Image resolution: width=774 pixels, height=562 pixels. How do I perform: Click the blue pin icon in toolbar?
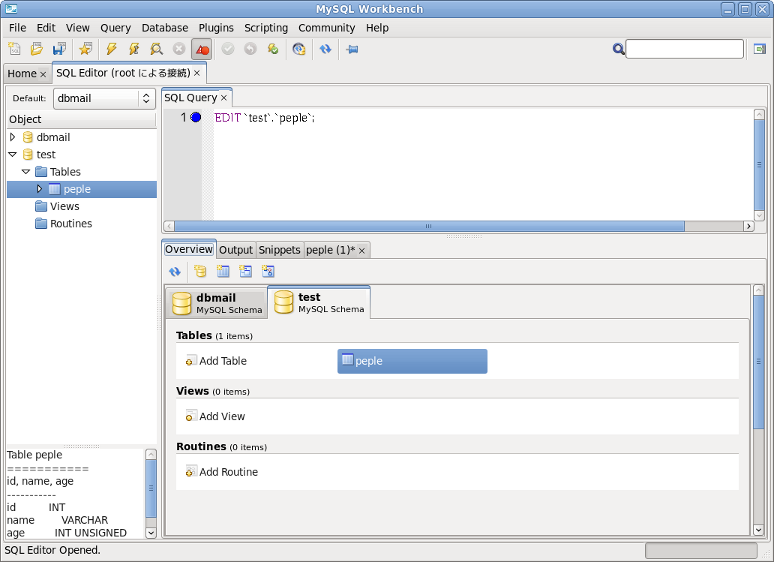pyautogui.click(x=352, y=49)
